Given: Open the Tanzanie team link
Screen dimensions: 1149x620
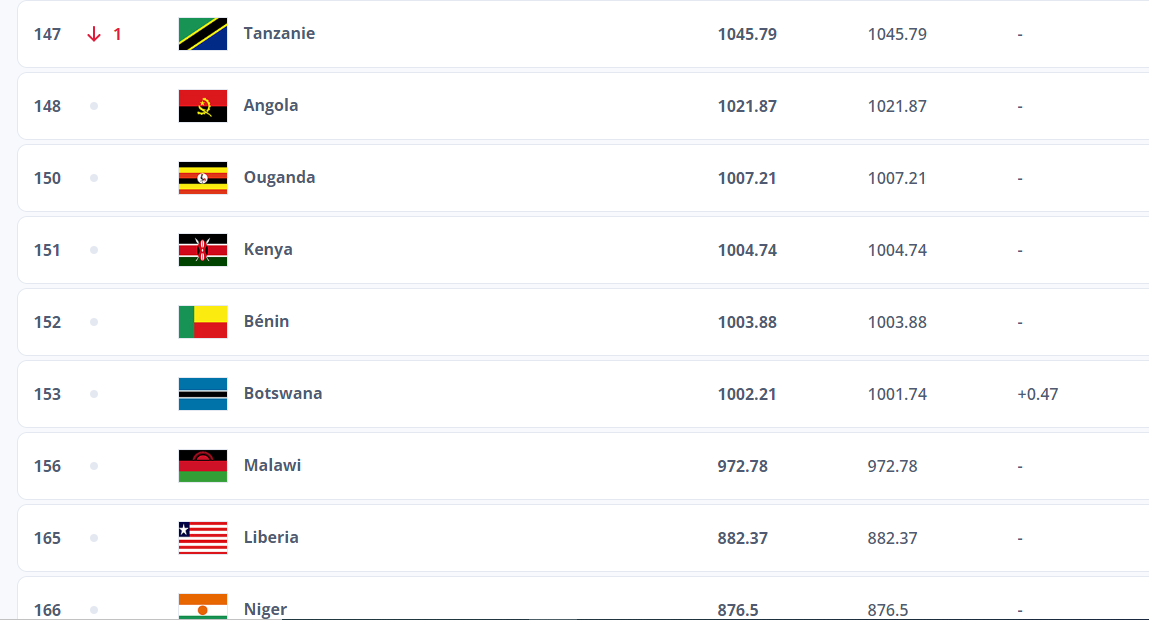Looking at the screenshot, I should (279, 33).
